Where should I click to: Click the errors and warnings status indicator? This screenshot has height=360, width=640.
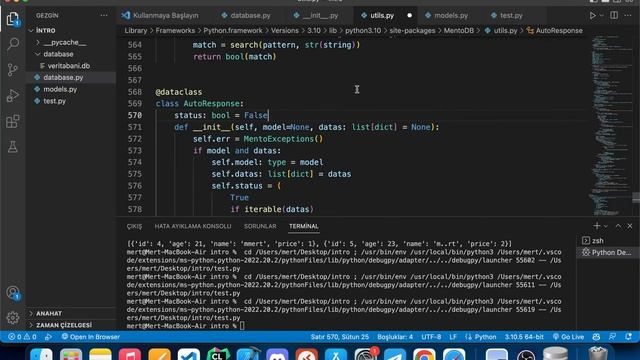tap(22, 337)
